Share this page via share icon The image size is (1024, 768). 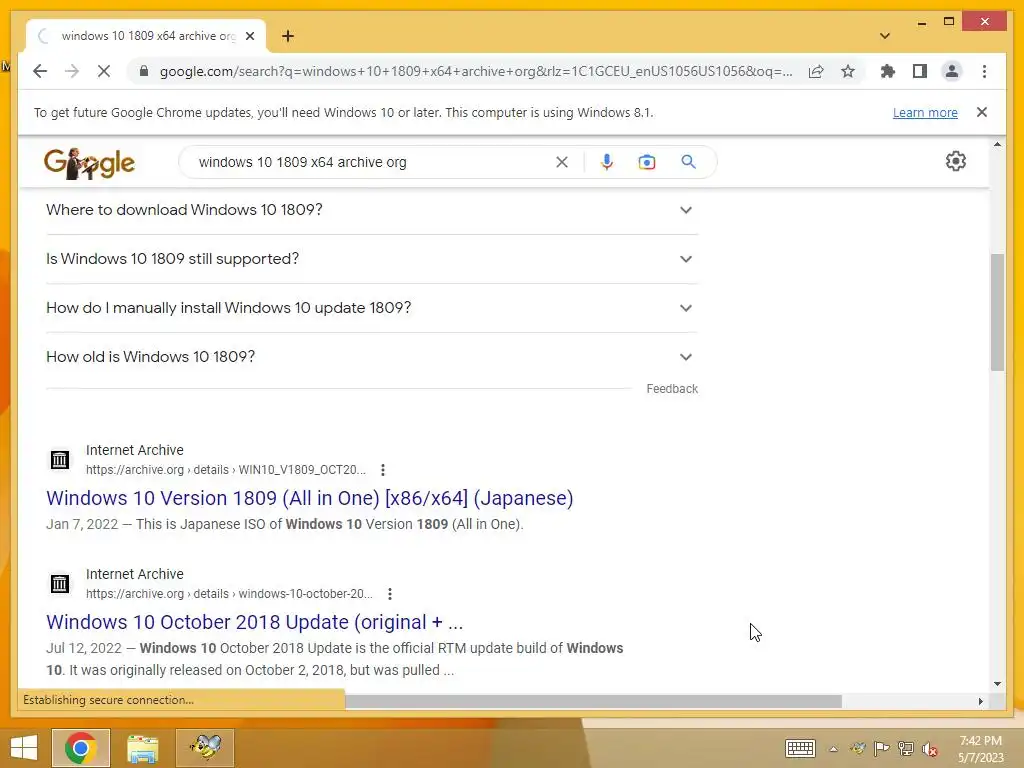point(816,71)
